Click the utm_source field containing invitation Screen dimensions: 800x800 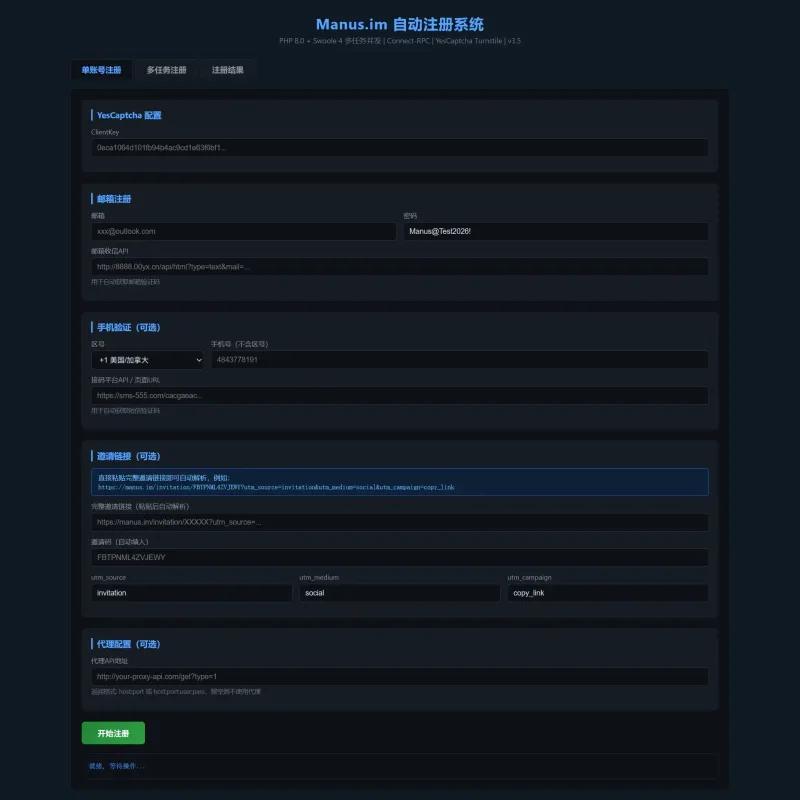[191, 593]
